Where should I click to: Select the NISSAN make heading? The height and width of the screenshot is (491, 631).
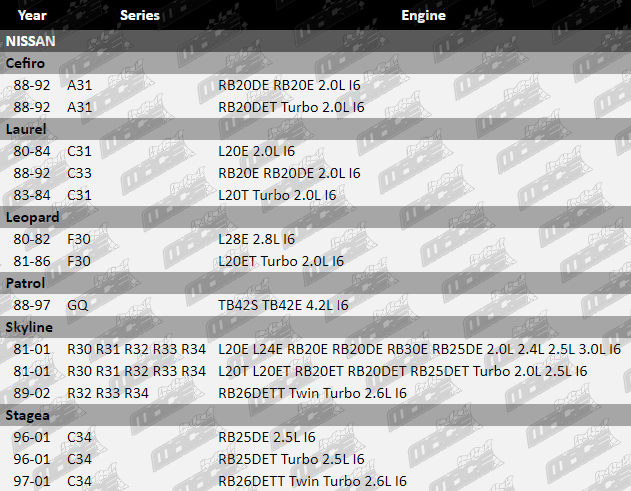(31, 41)
